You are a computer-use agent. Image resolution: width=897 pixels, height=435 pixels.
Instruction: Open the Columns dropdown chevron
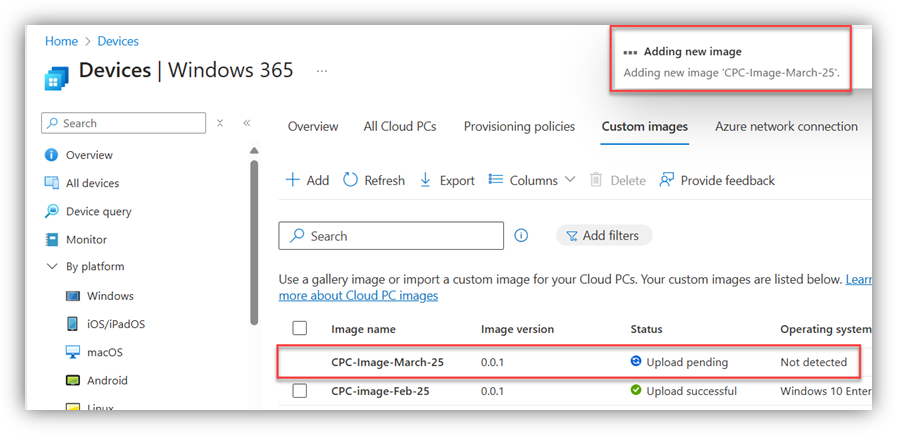[x=570, y=180]
